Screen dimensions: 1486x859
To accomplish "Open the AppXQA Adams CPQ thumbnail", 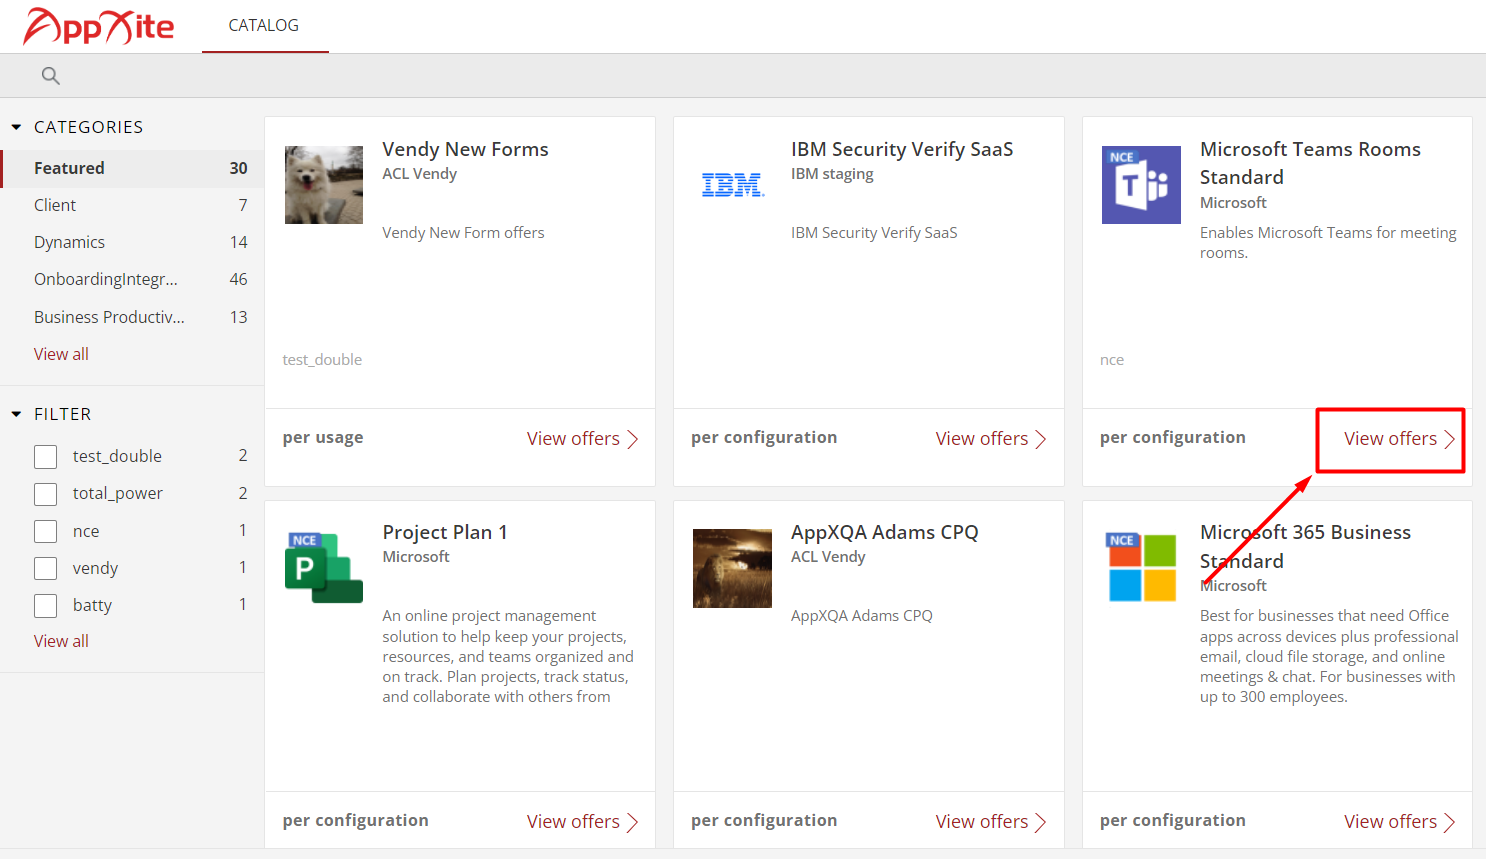I will point(732,568).
